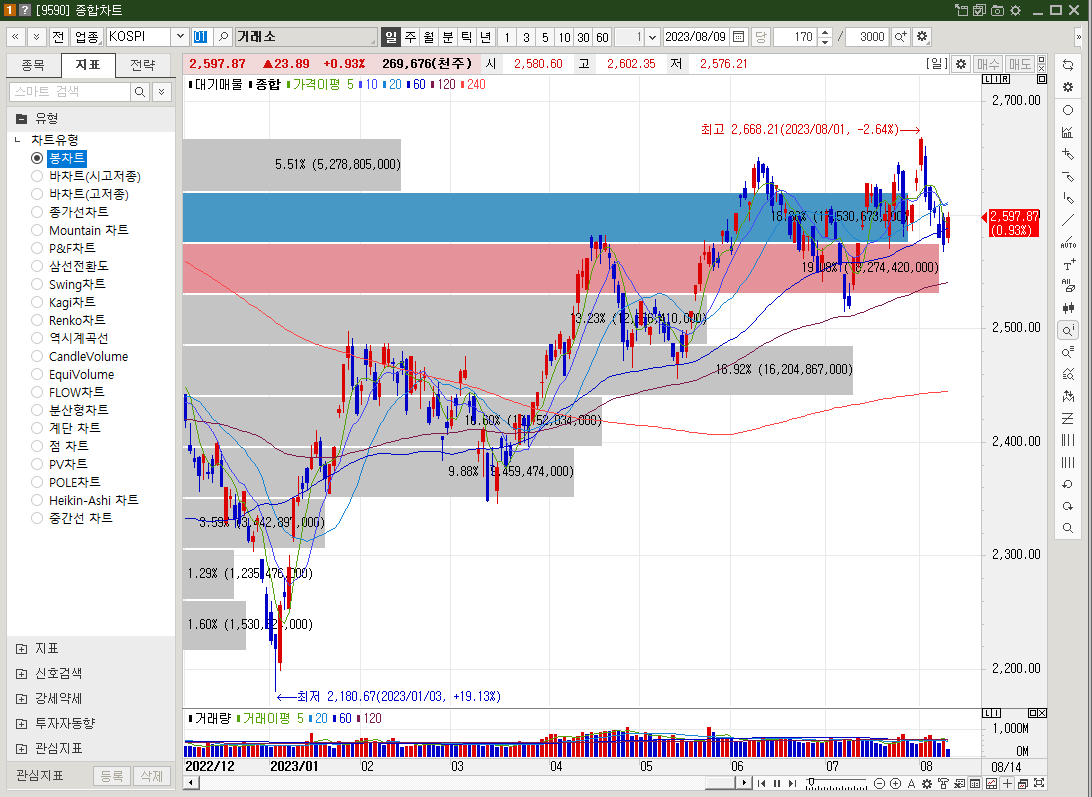Select the circle drawing tool
This screenshot has width=1092, height=797.
tap(1068, 110)
